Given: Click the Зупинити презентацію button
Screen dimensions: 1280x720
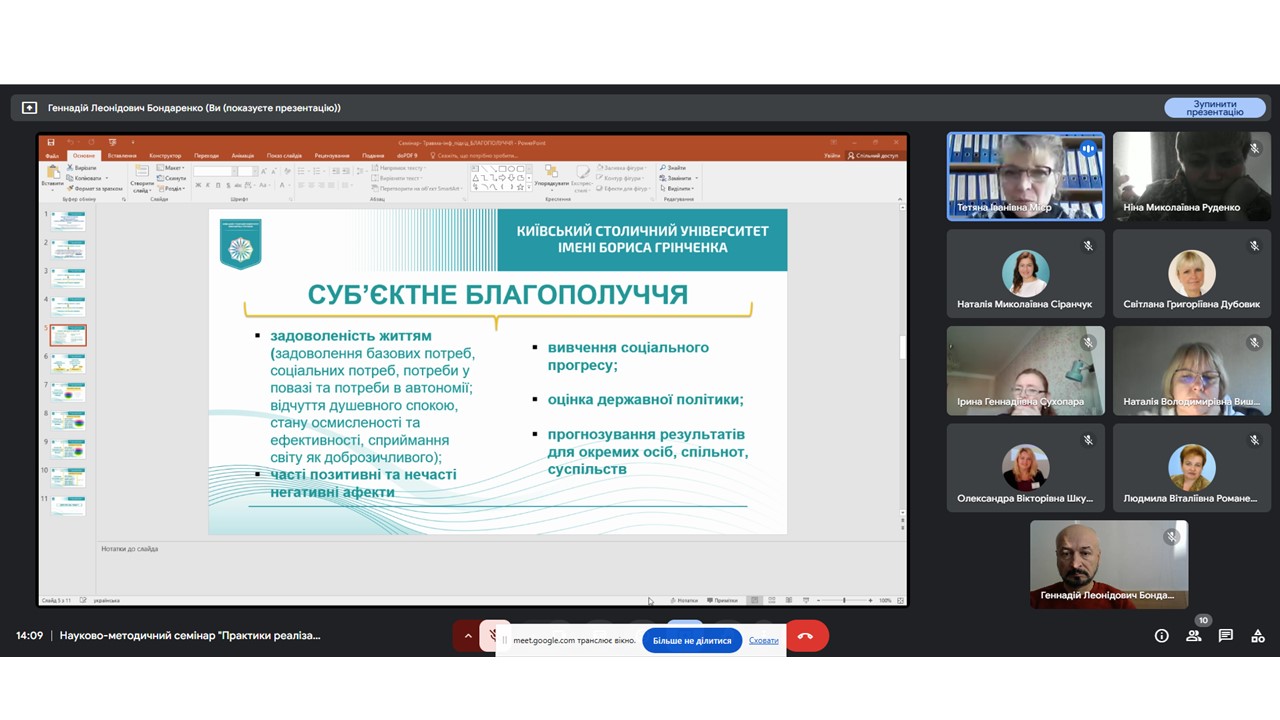Looking at the screenshot, I should click(x=1214, y=108).
